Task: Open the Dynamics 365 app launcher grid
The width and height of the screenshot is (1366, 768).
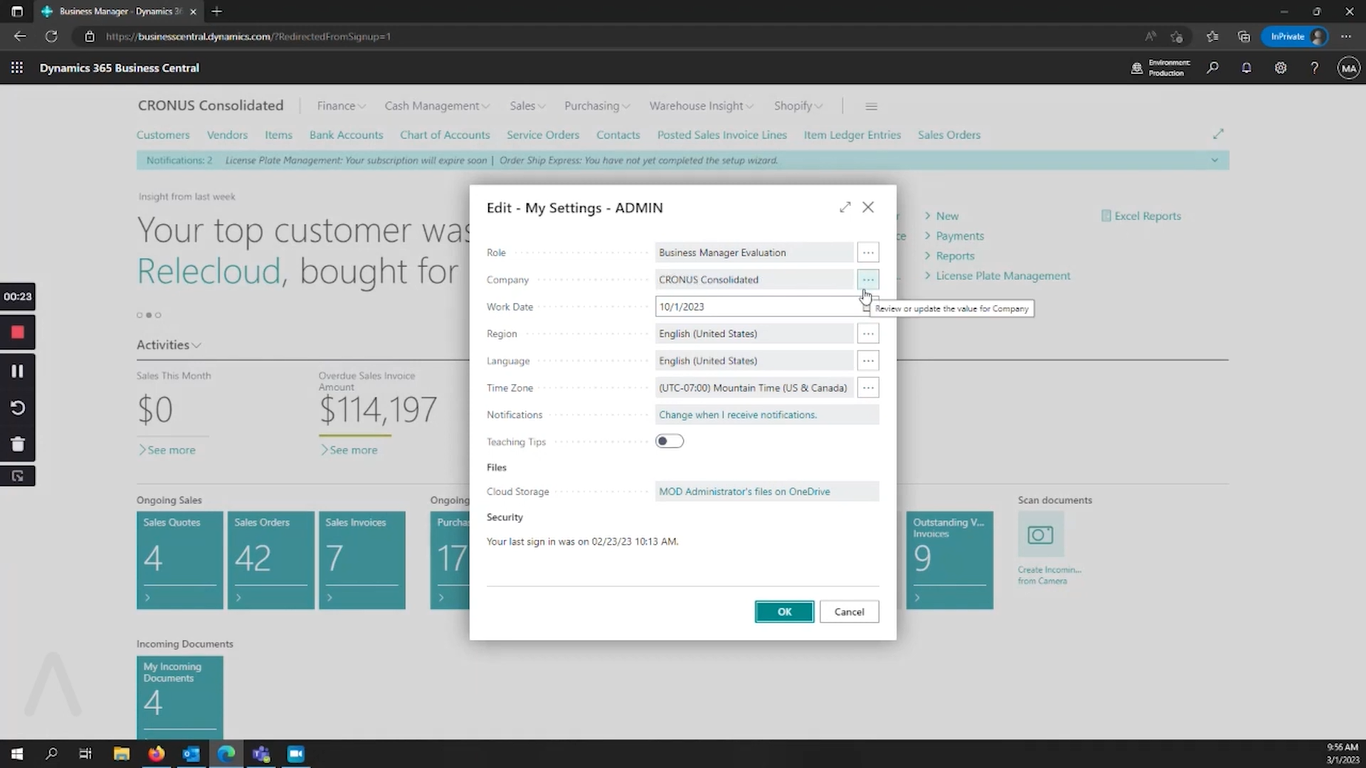Action: point(17,68)
